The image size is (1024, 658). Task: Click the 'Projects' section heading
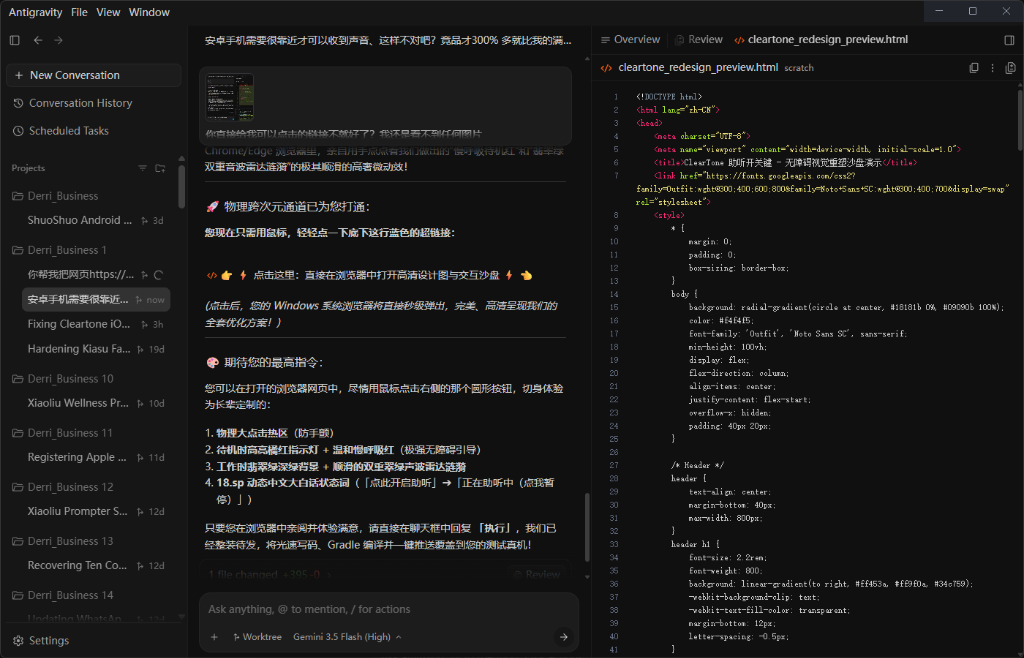28,168
